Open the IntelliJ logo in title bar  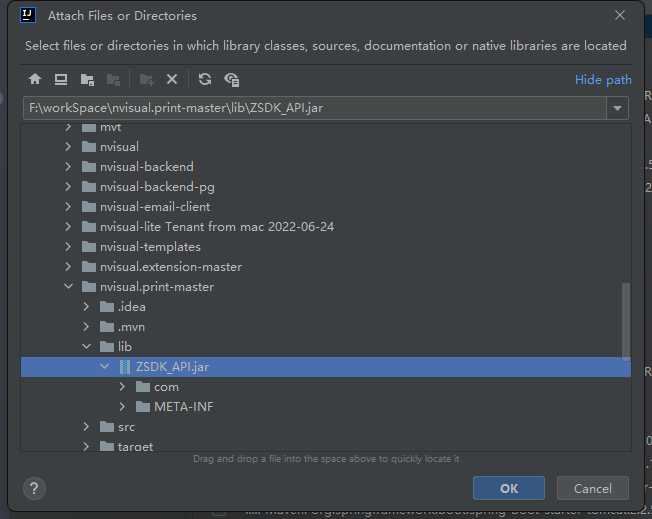click(28, 15)
